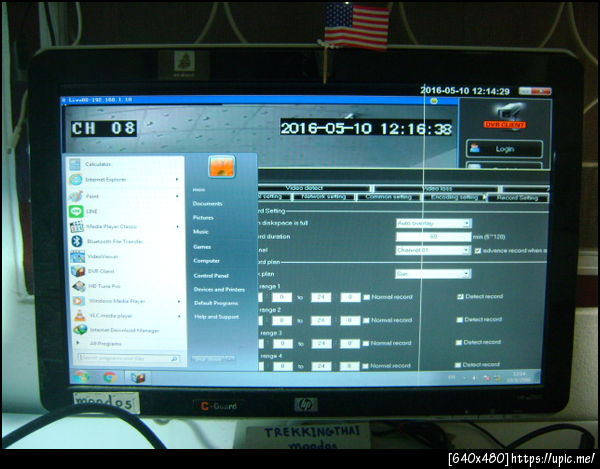Toggle advance record checkbox
600x469 pixels.
478,251
